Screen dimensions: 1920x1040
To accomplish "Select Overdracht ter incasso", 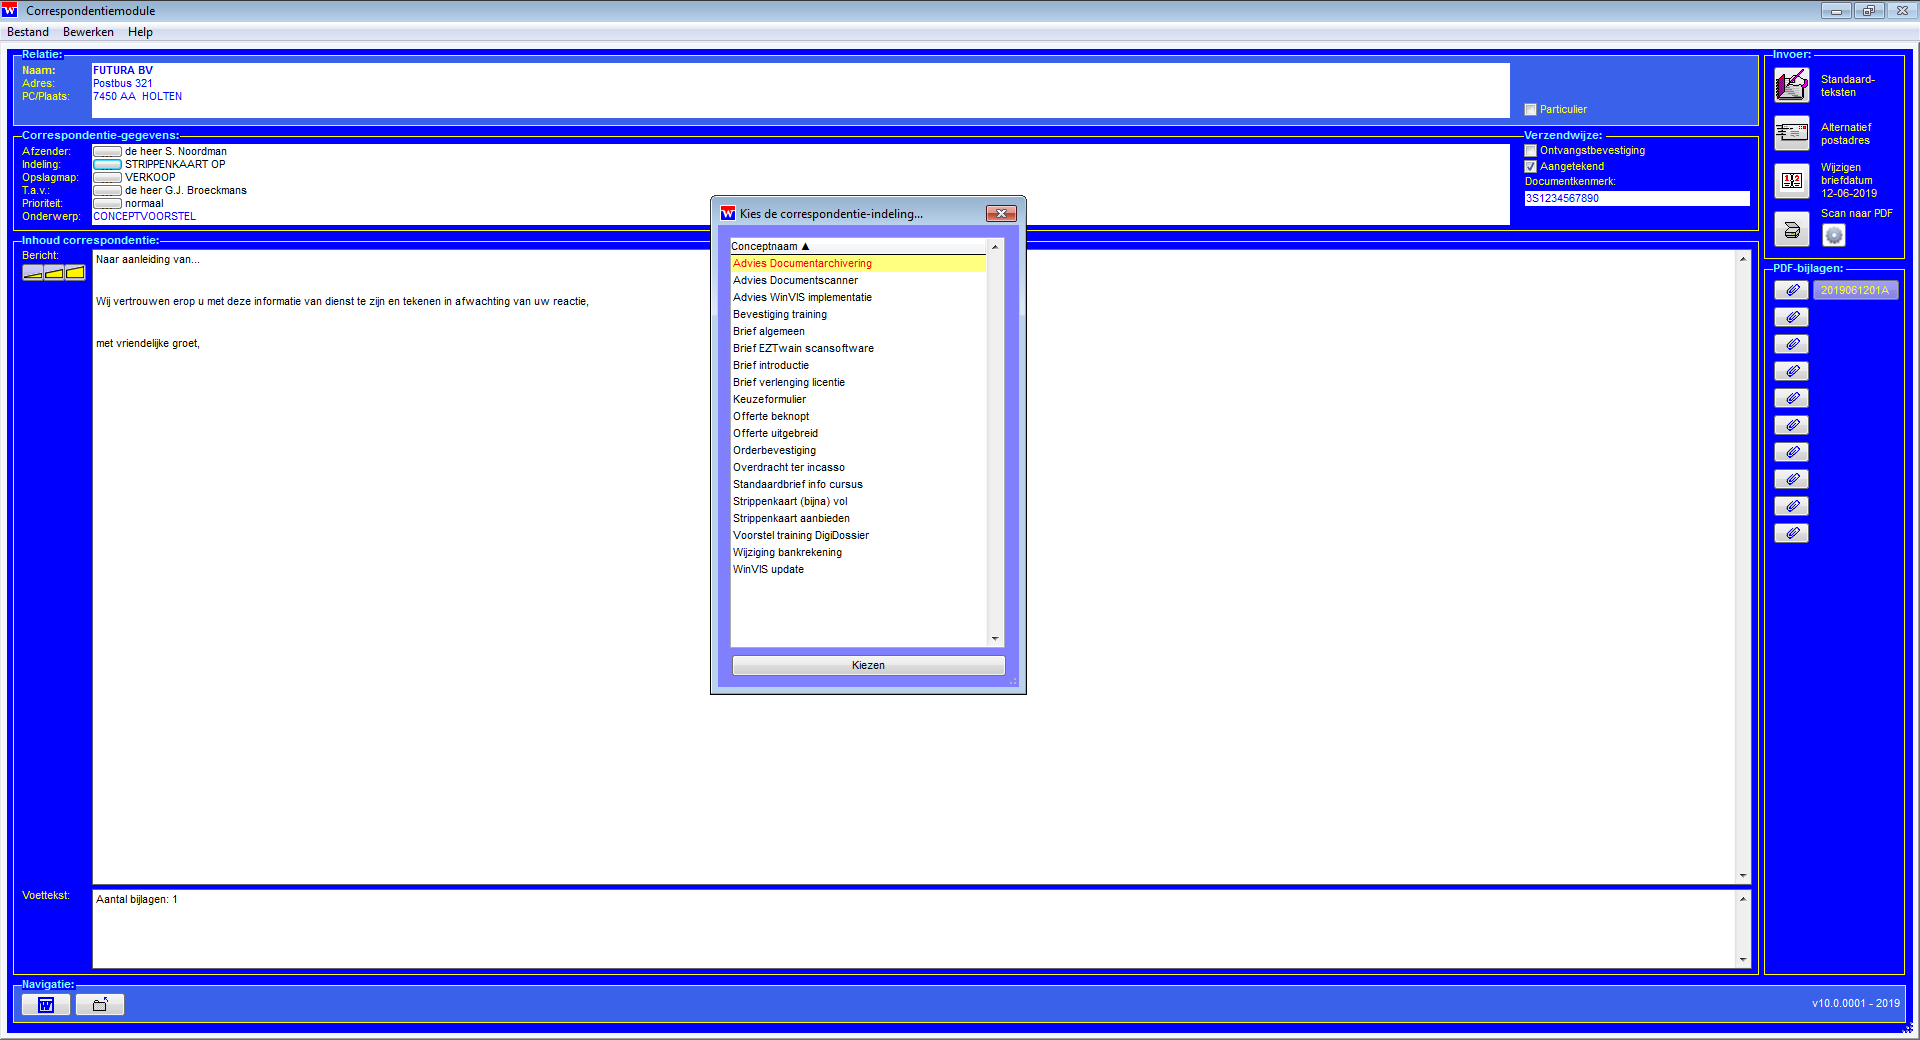I will 858,468.
